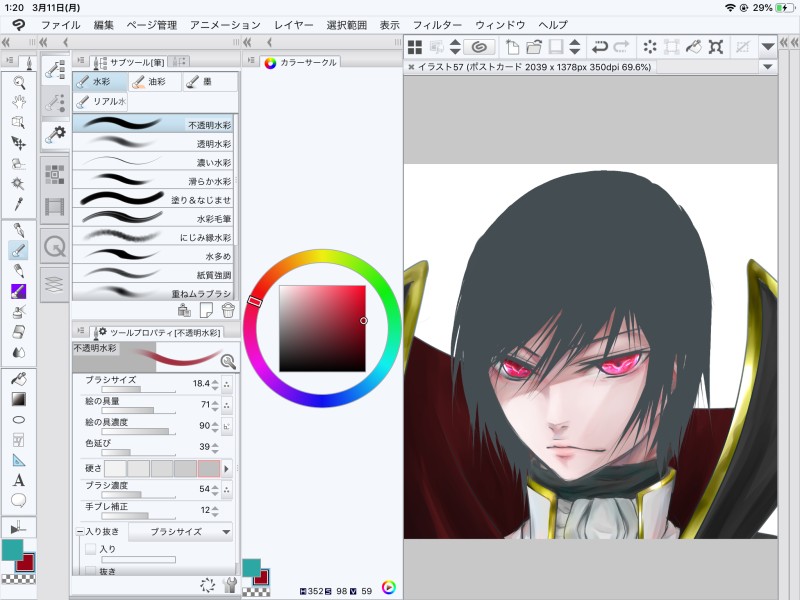Select the Zoom magnifier tool
This screenshot has width=800, height=600.
click(x=19, y=82)
